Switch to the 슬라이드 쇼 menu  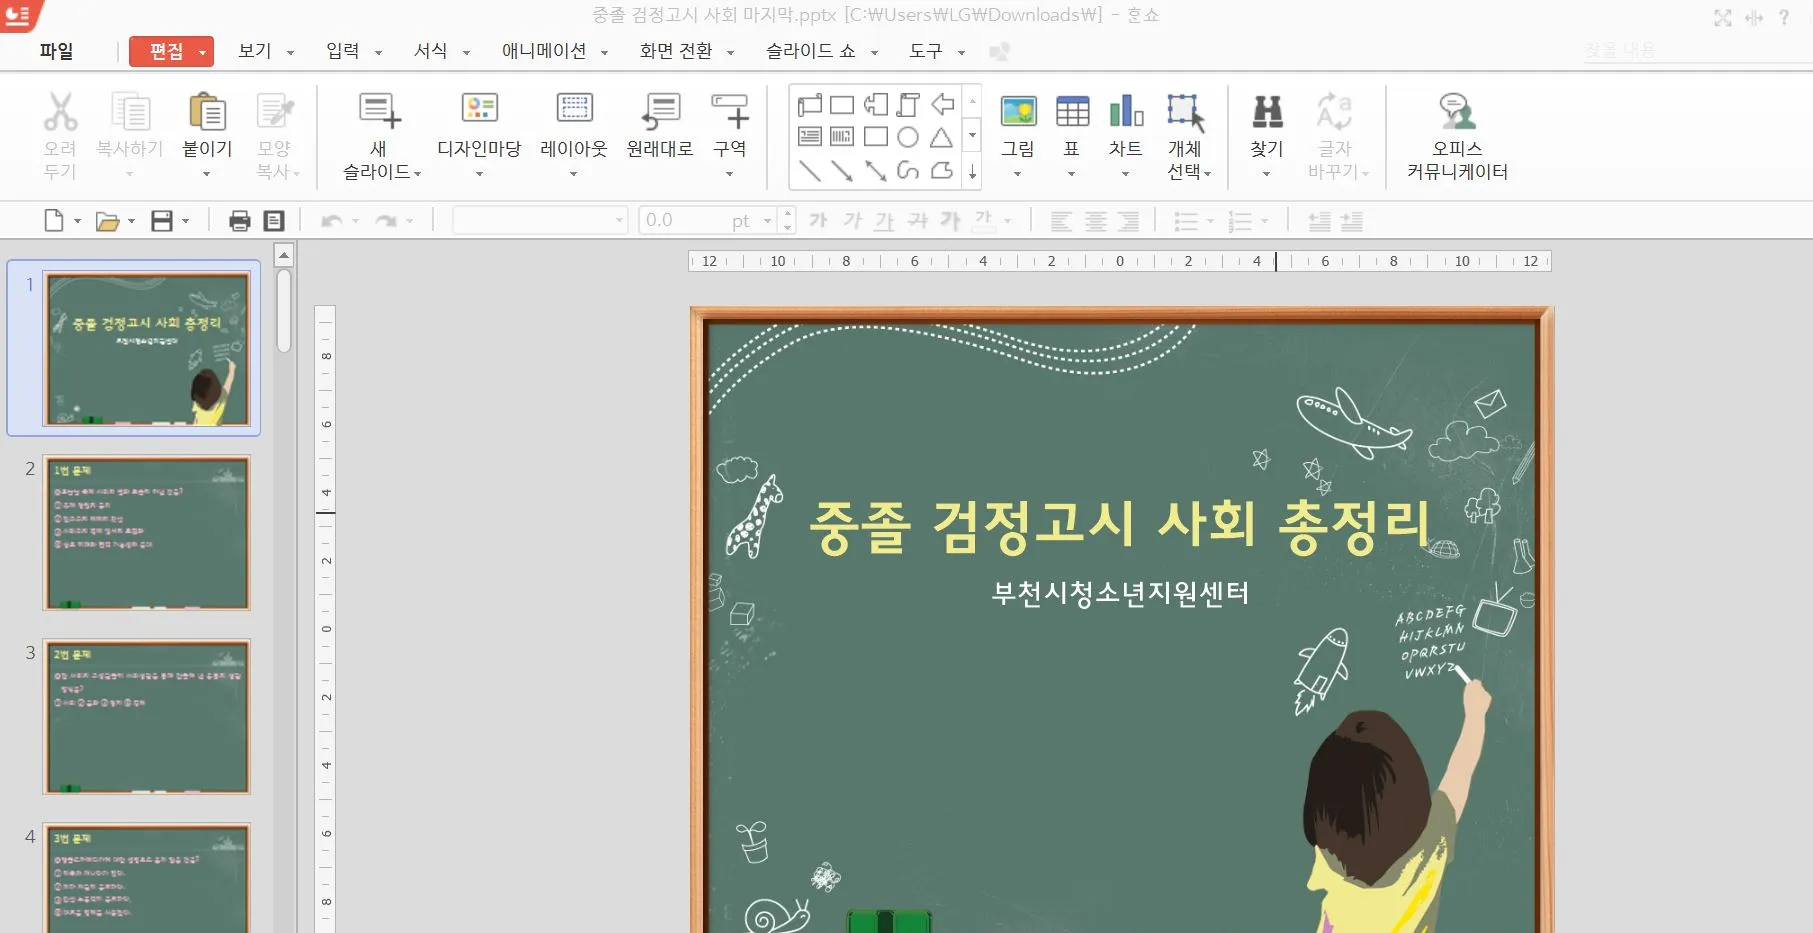click(811, 51)
